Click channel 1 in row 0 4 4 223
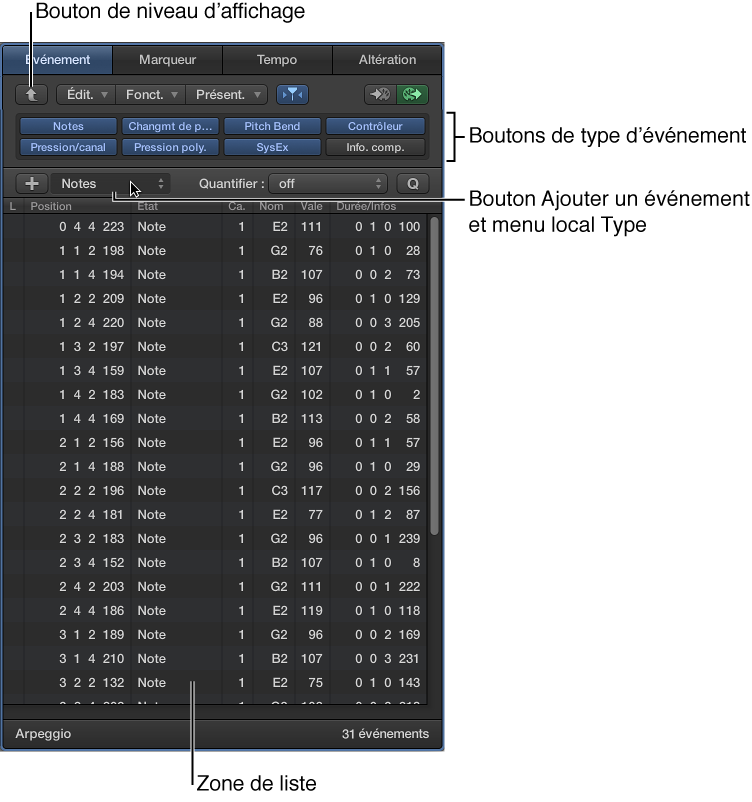This screenshot has height=802, width=752. [x=241, y=227]
